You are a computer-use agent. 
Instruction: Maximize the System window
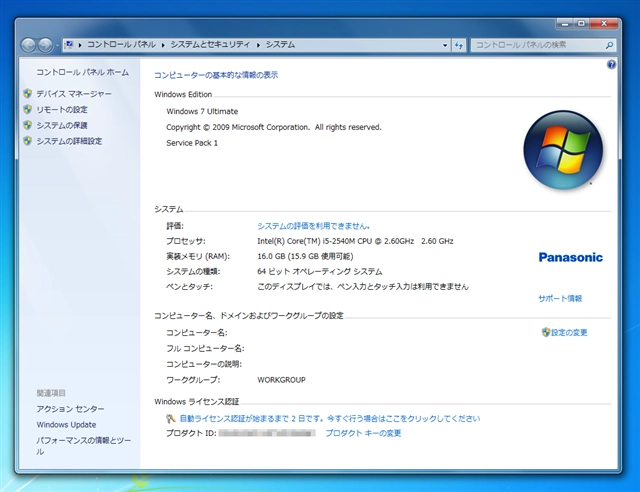point(581,24)
